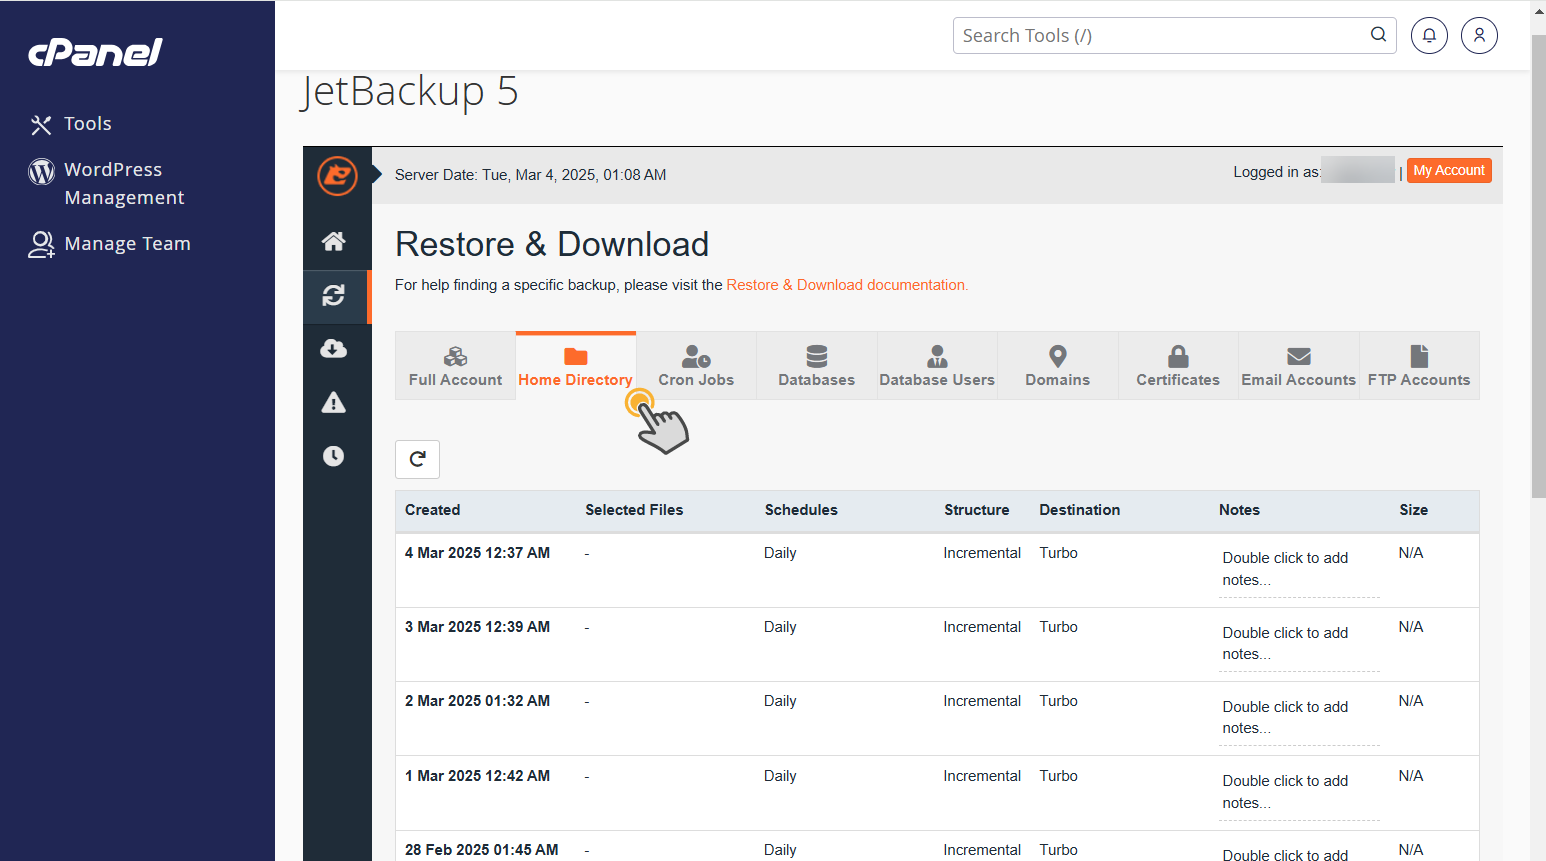
Task: Open the notifications bell
Action: [1429, 36]
